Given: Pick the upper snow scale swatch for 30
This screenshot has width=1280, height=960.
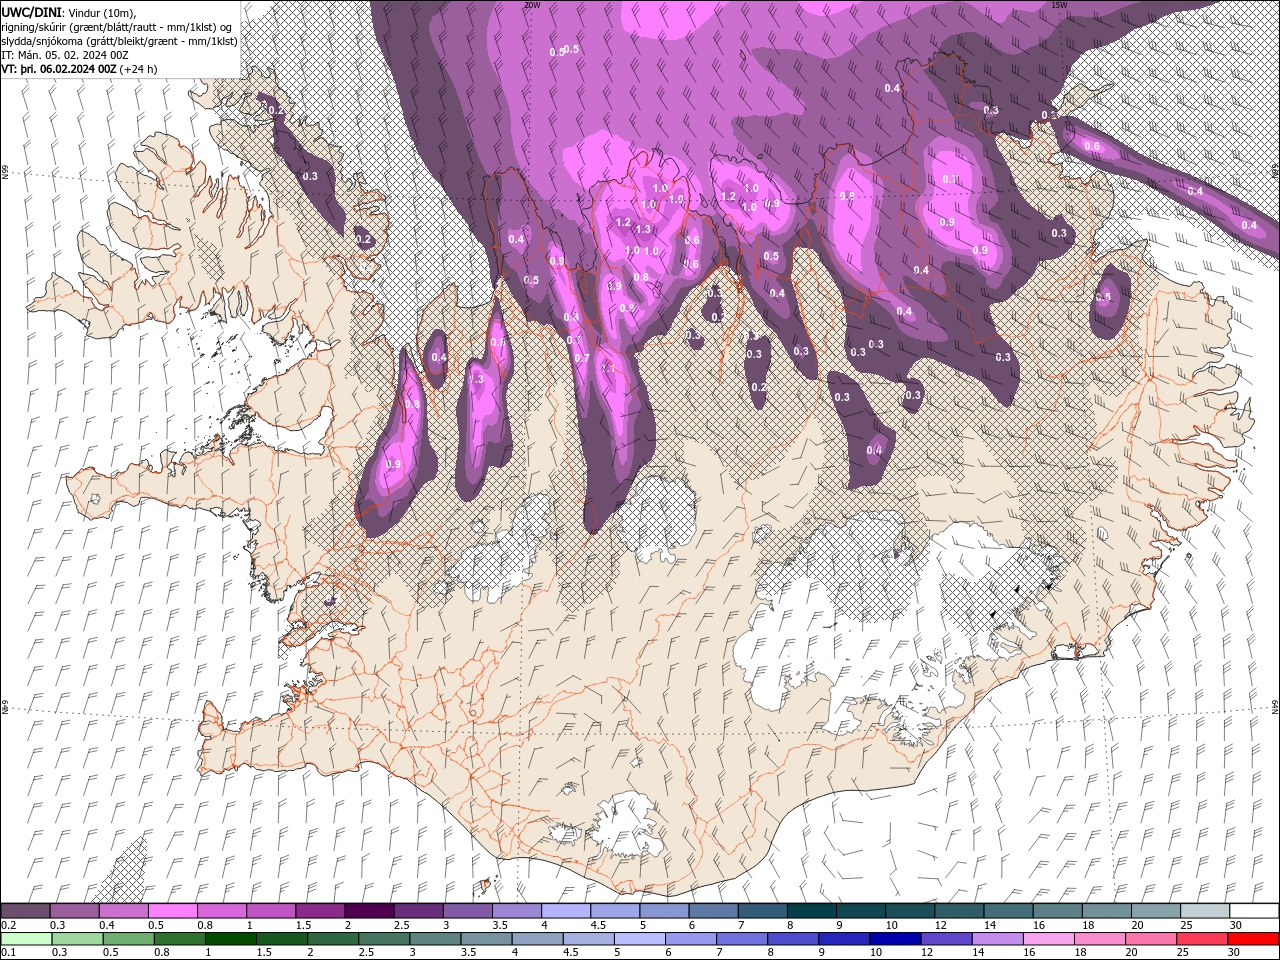Looking at the screenshot, I should coord(1254,911).
